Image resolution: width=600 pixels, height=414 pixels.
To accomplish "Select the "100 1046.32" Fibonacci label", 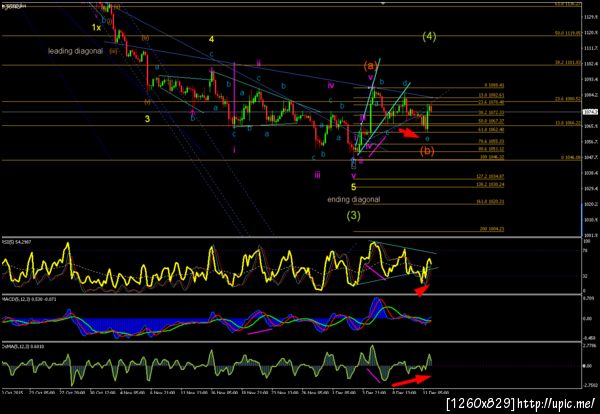I will pyautogui.click(x=491, y=157).
